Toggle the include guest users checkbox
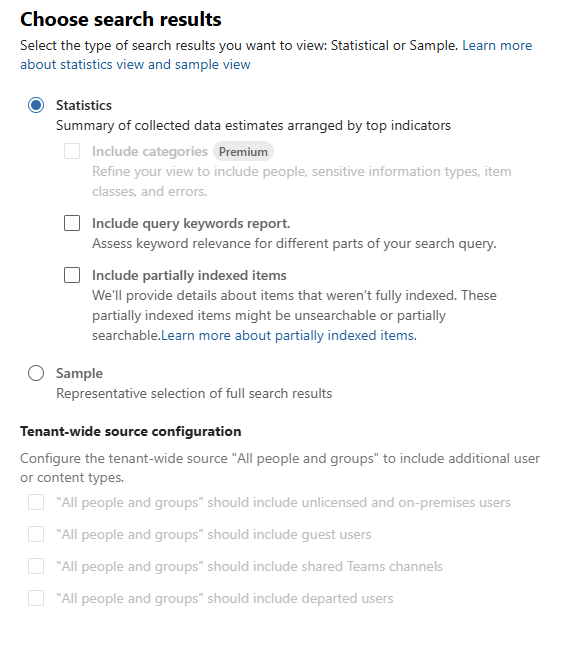Viewport: 575px width, 649px height. (36, 534)
